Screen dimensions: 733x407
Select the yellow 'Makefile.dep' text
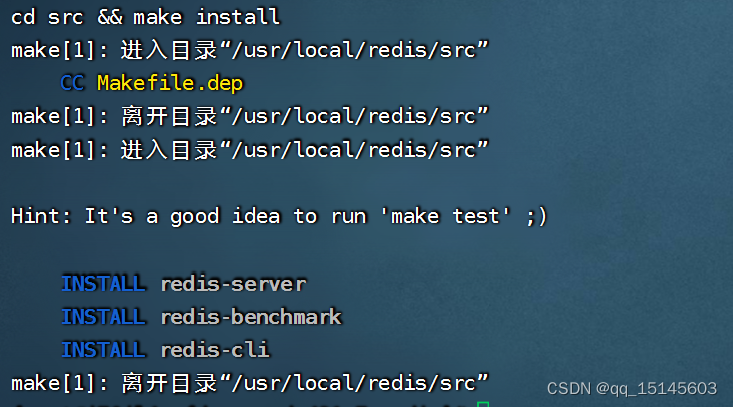[170, 83]
